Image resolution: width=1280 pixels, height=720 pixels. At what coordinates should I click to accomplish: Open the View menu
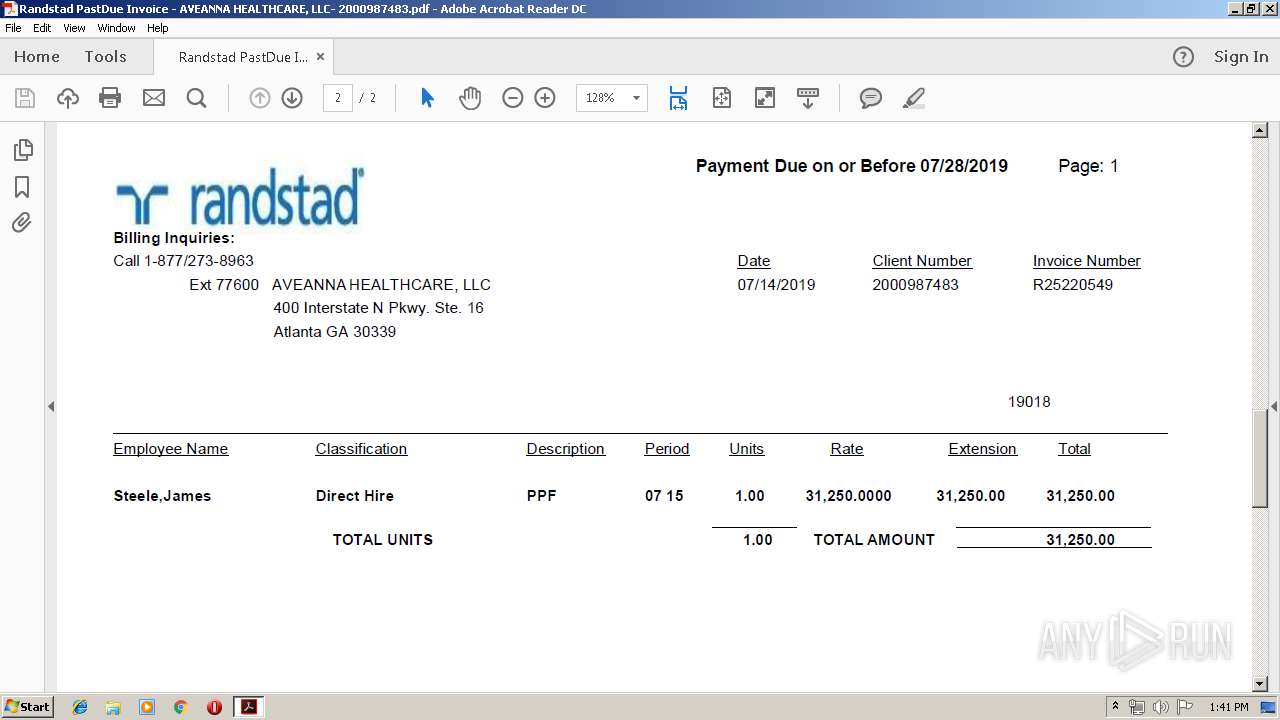[x=74, y=28]
